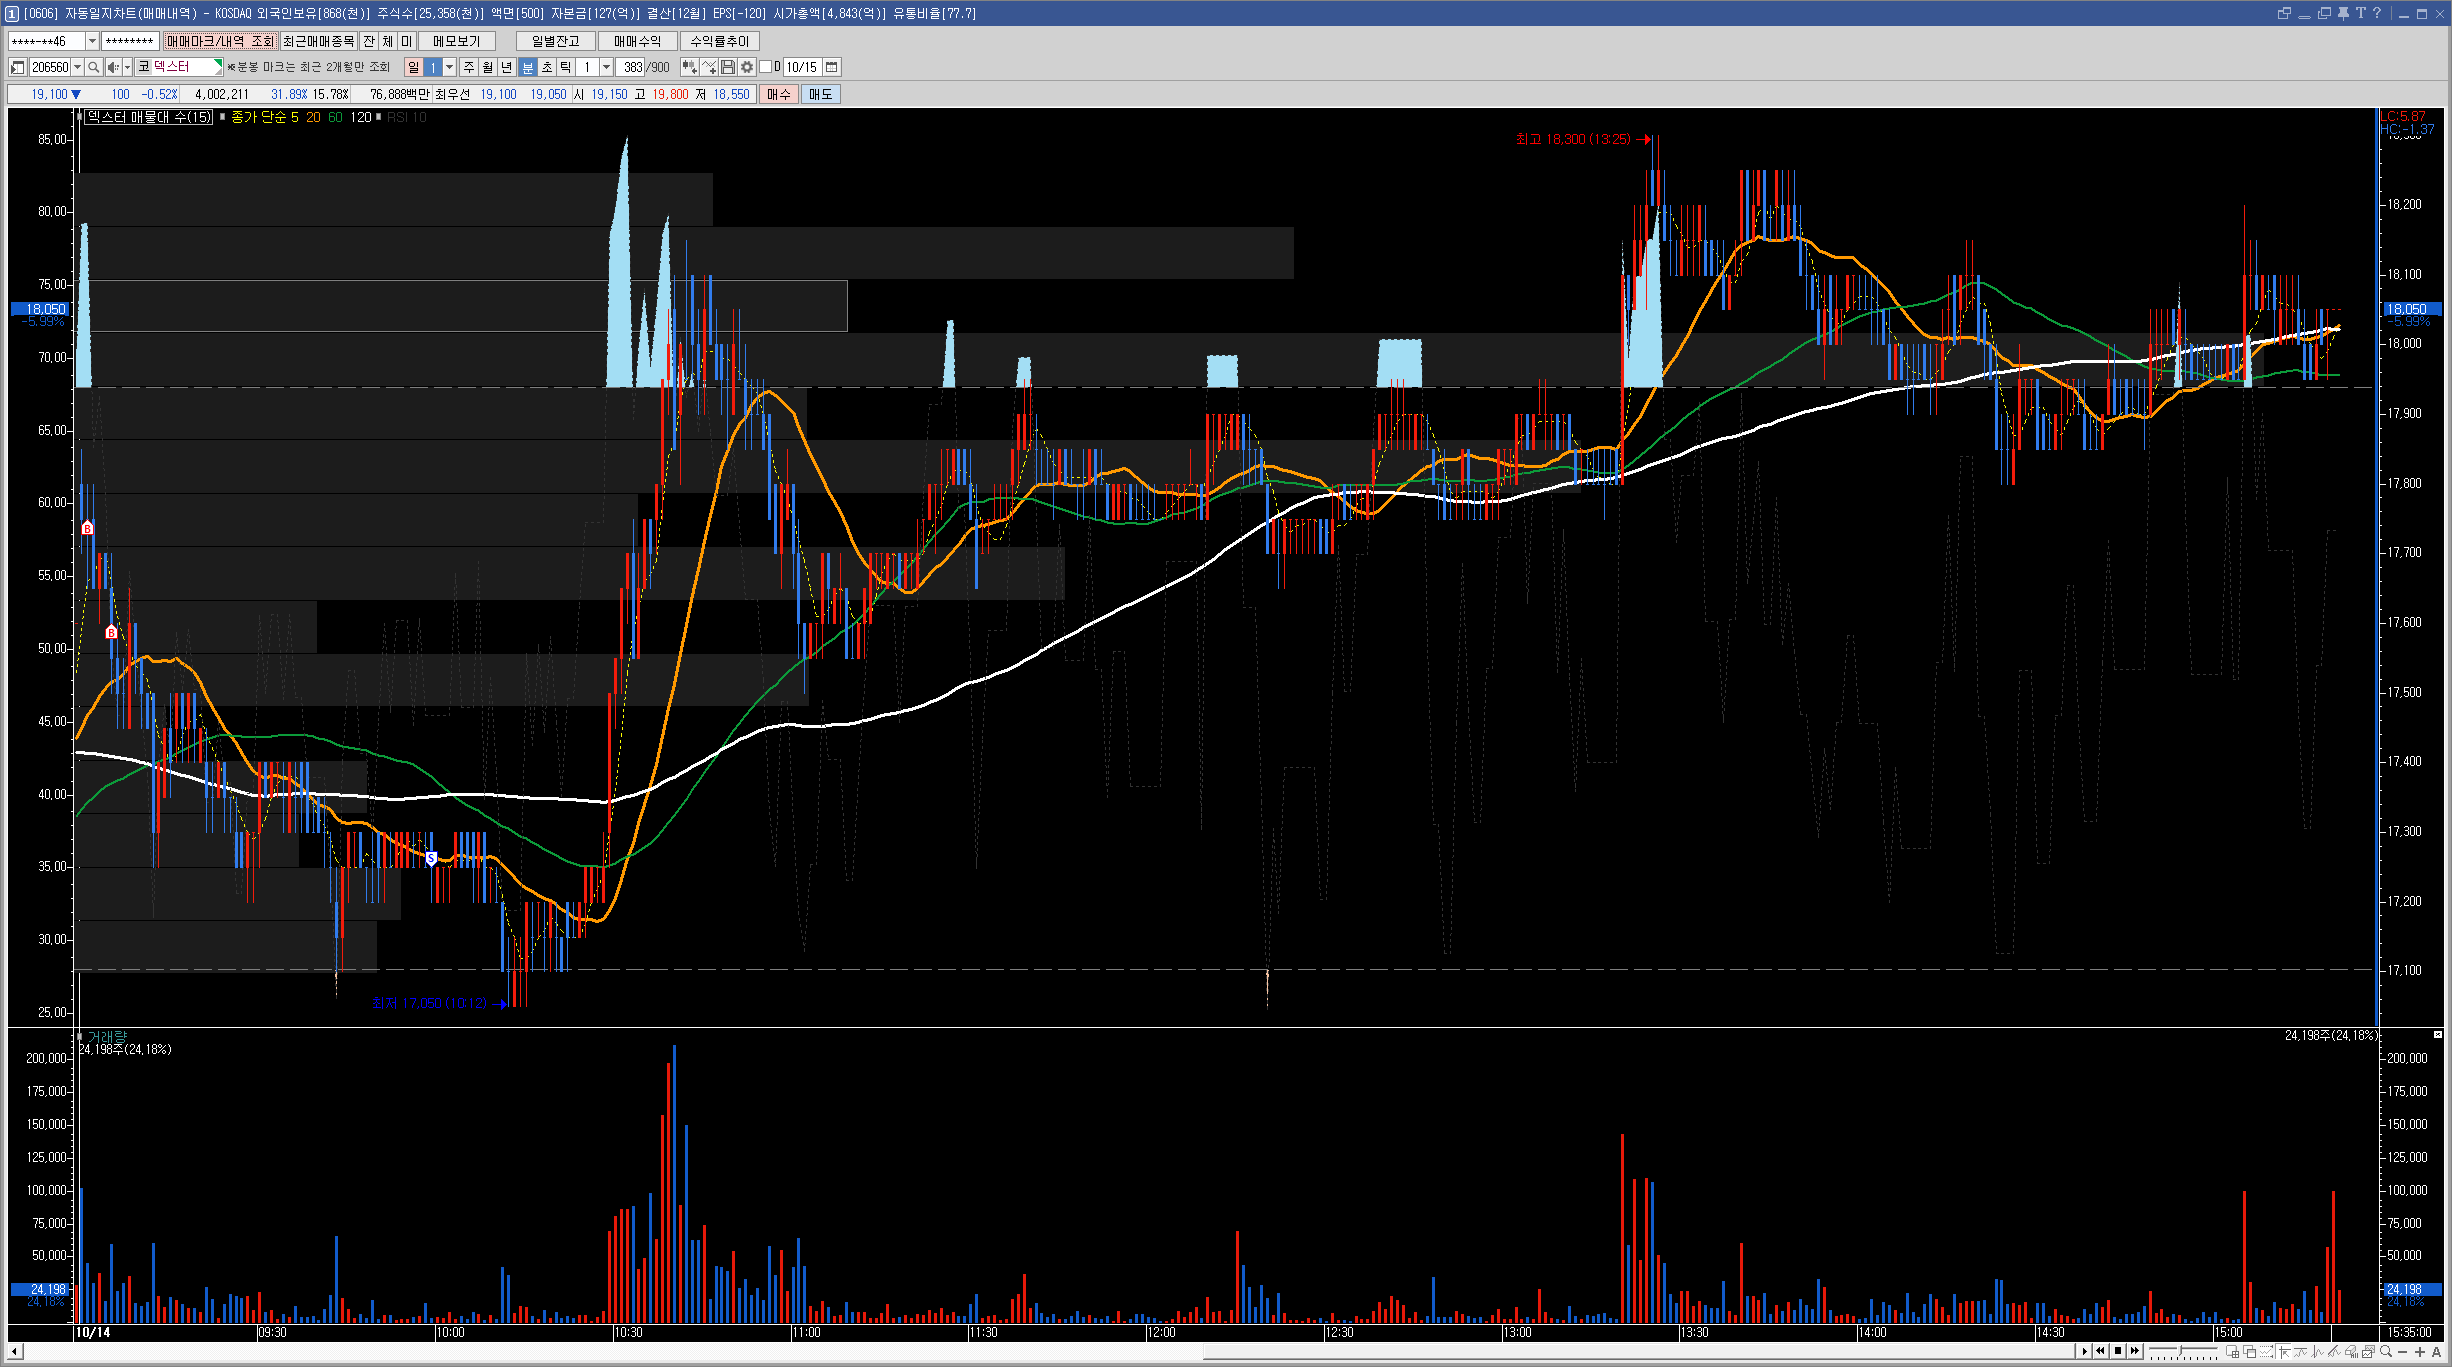Screen dimensions: 2452x1367
Task: Open the 일별잔고 tab
Action: pos(555,41)
